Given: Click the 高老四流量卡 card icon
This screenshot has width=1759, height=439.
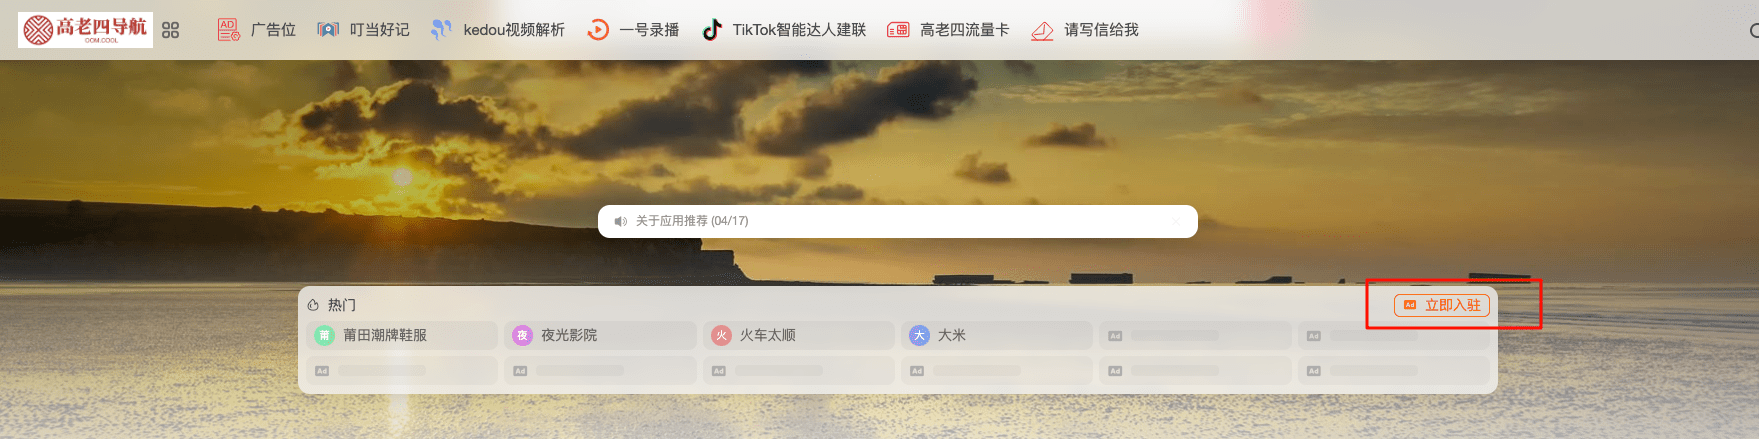Looking at the screenshot, I should click(898, 30).
